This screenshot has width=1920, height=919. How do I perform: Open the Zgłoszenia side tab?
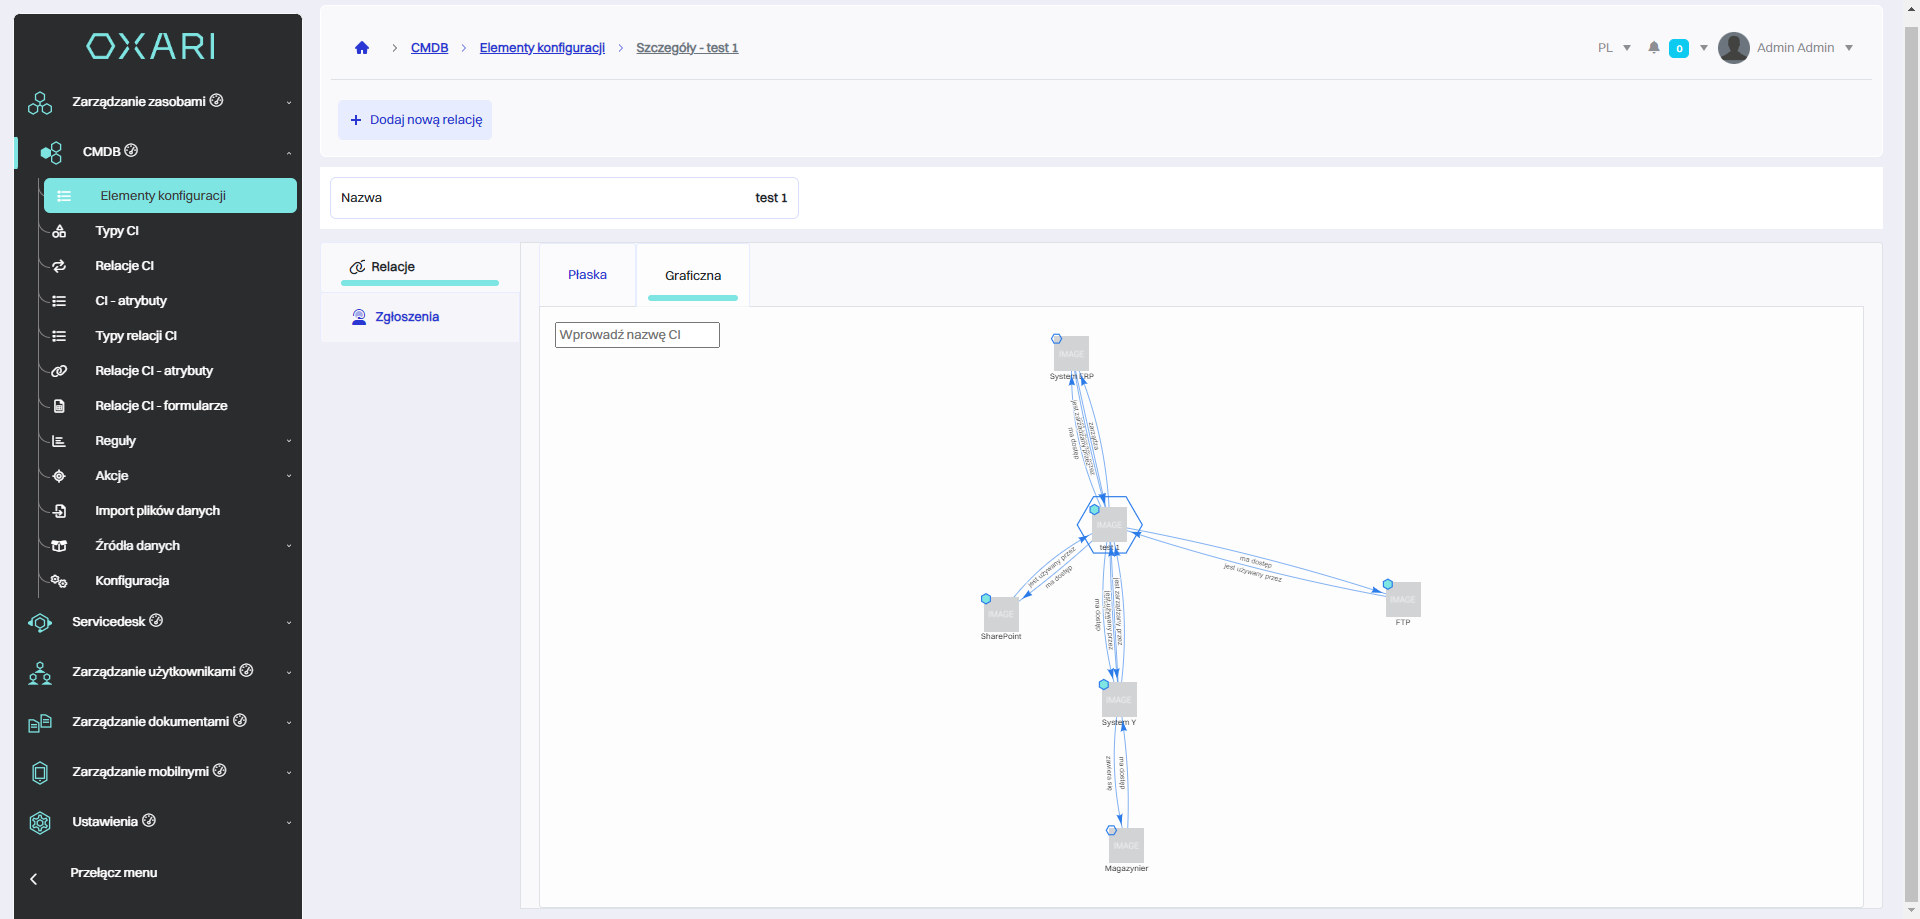406,317
